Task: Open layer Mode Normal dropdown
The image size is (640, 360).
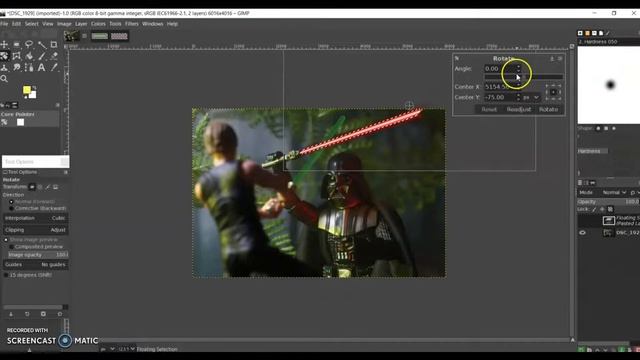Action: click(614, 192)
